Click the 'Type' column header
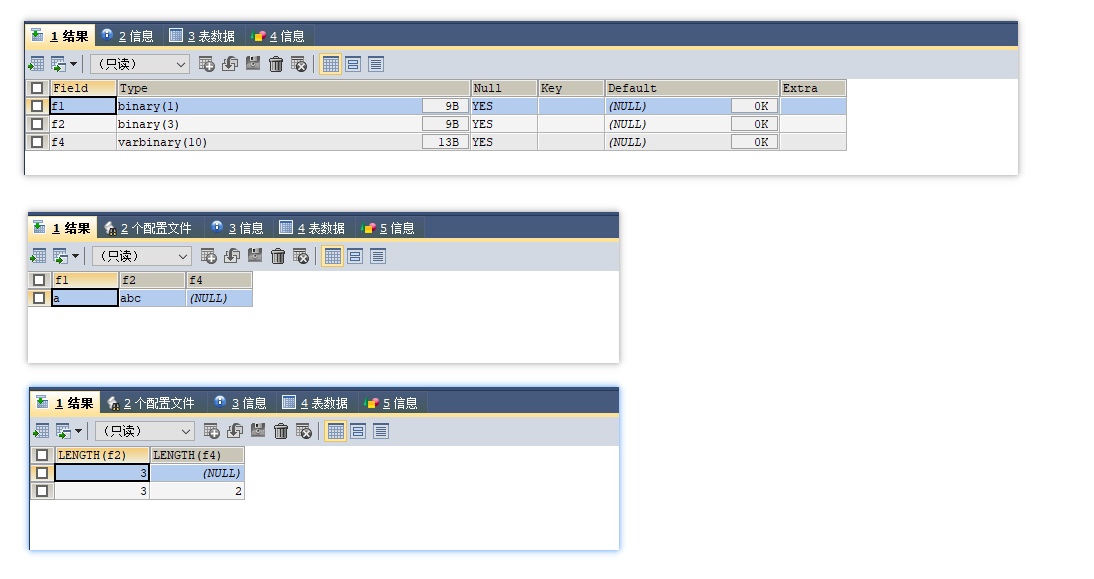Screen dimensions: 1094x579 293,88
